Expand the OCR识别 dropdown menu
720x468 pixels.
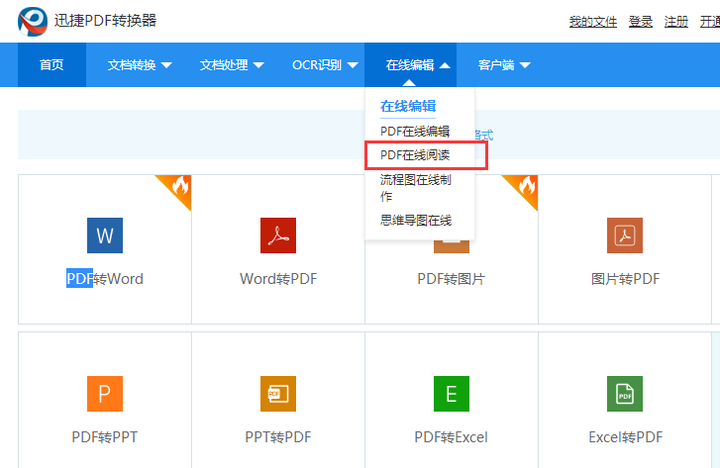tap(325, 65)
